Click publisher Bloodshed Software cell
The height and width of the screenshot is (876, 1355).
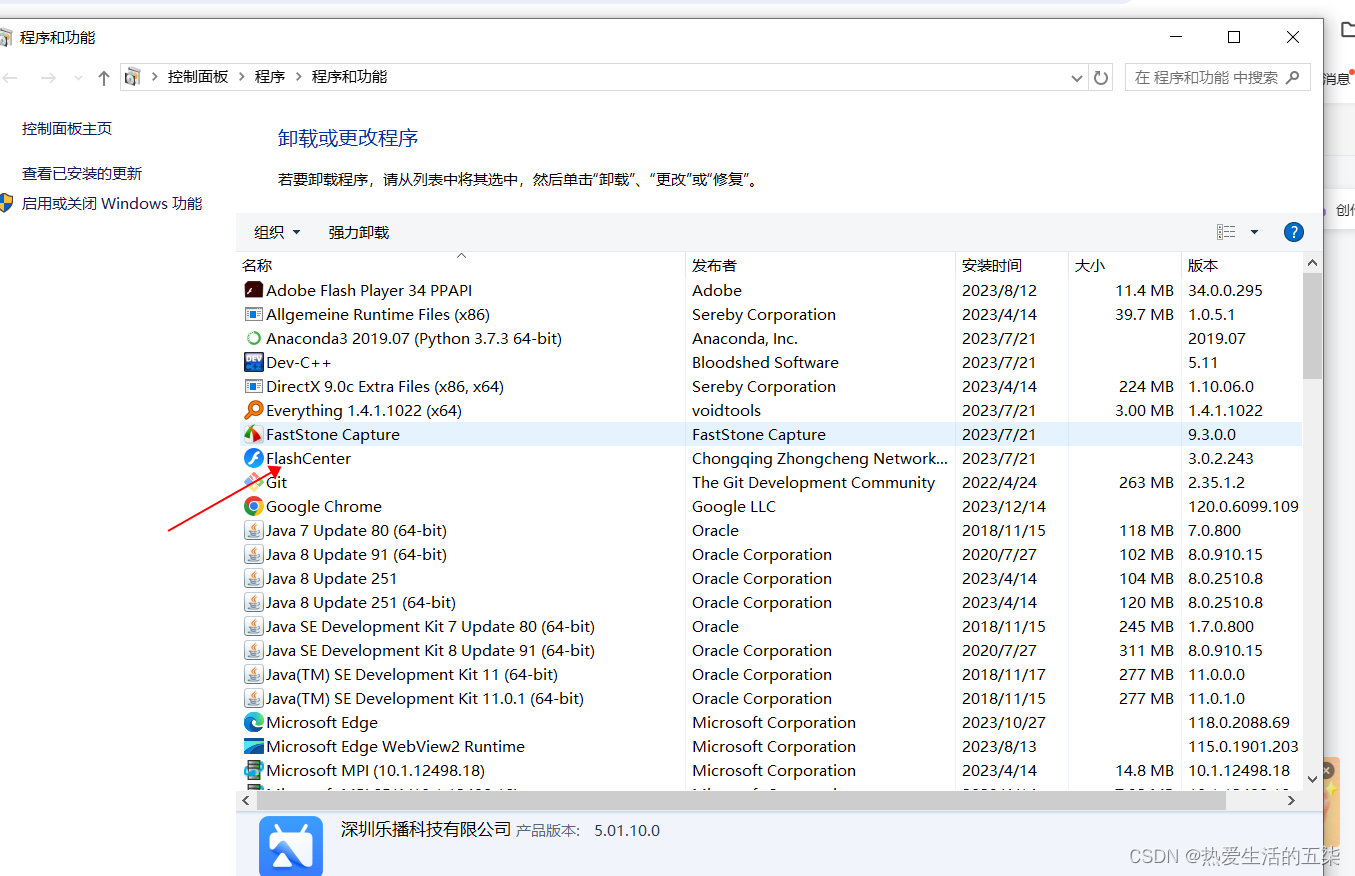(765, 362)
